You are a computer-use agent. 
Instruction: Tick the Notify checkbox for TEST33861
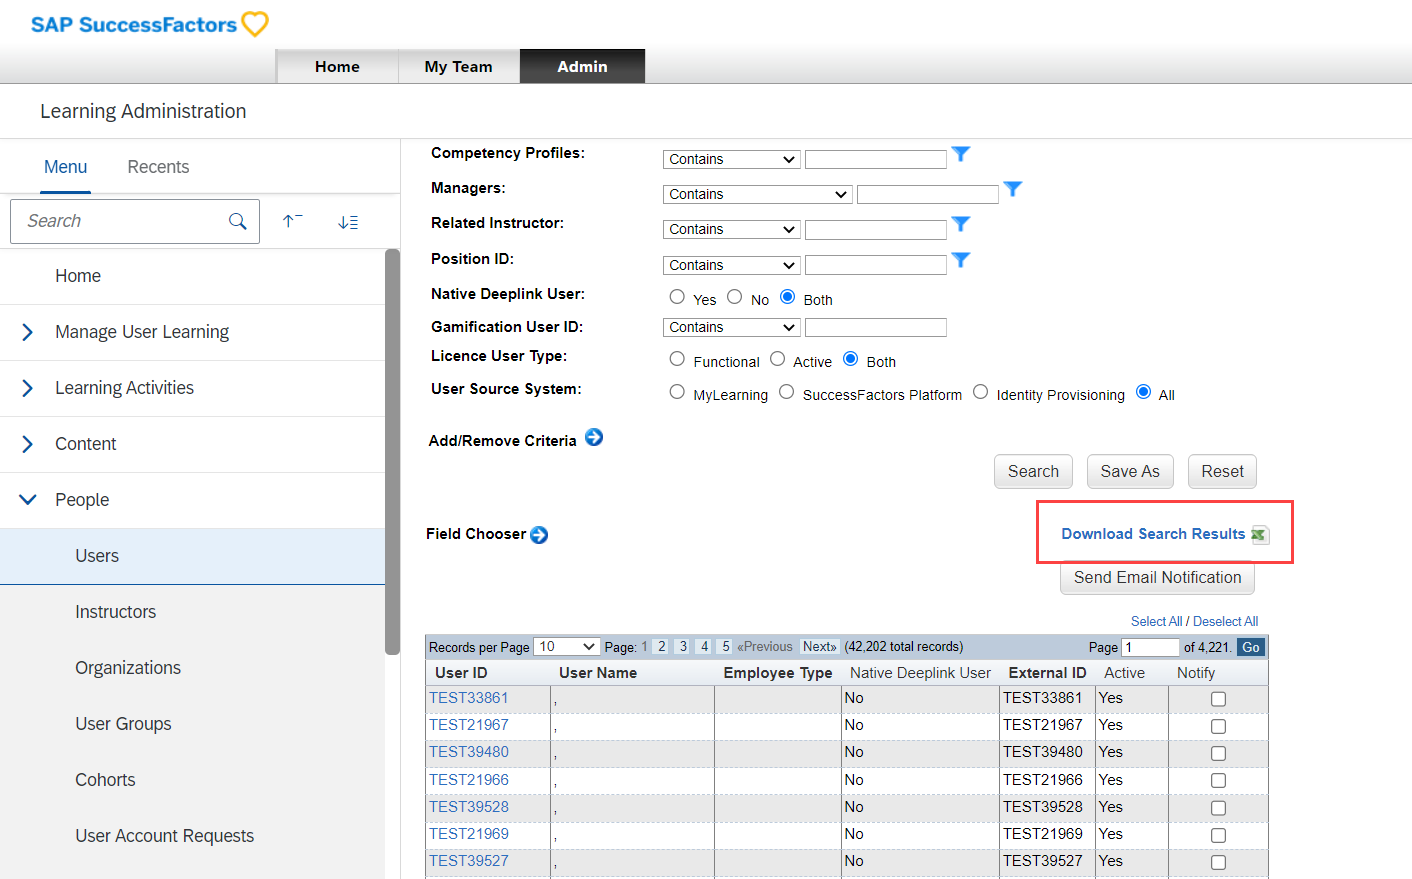tap(1218, 699)
